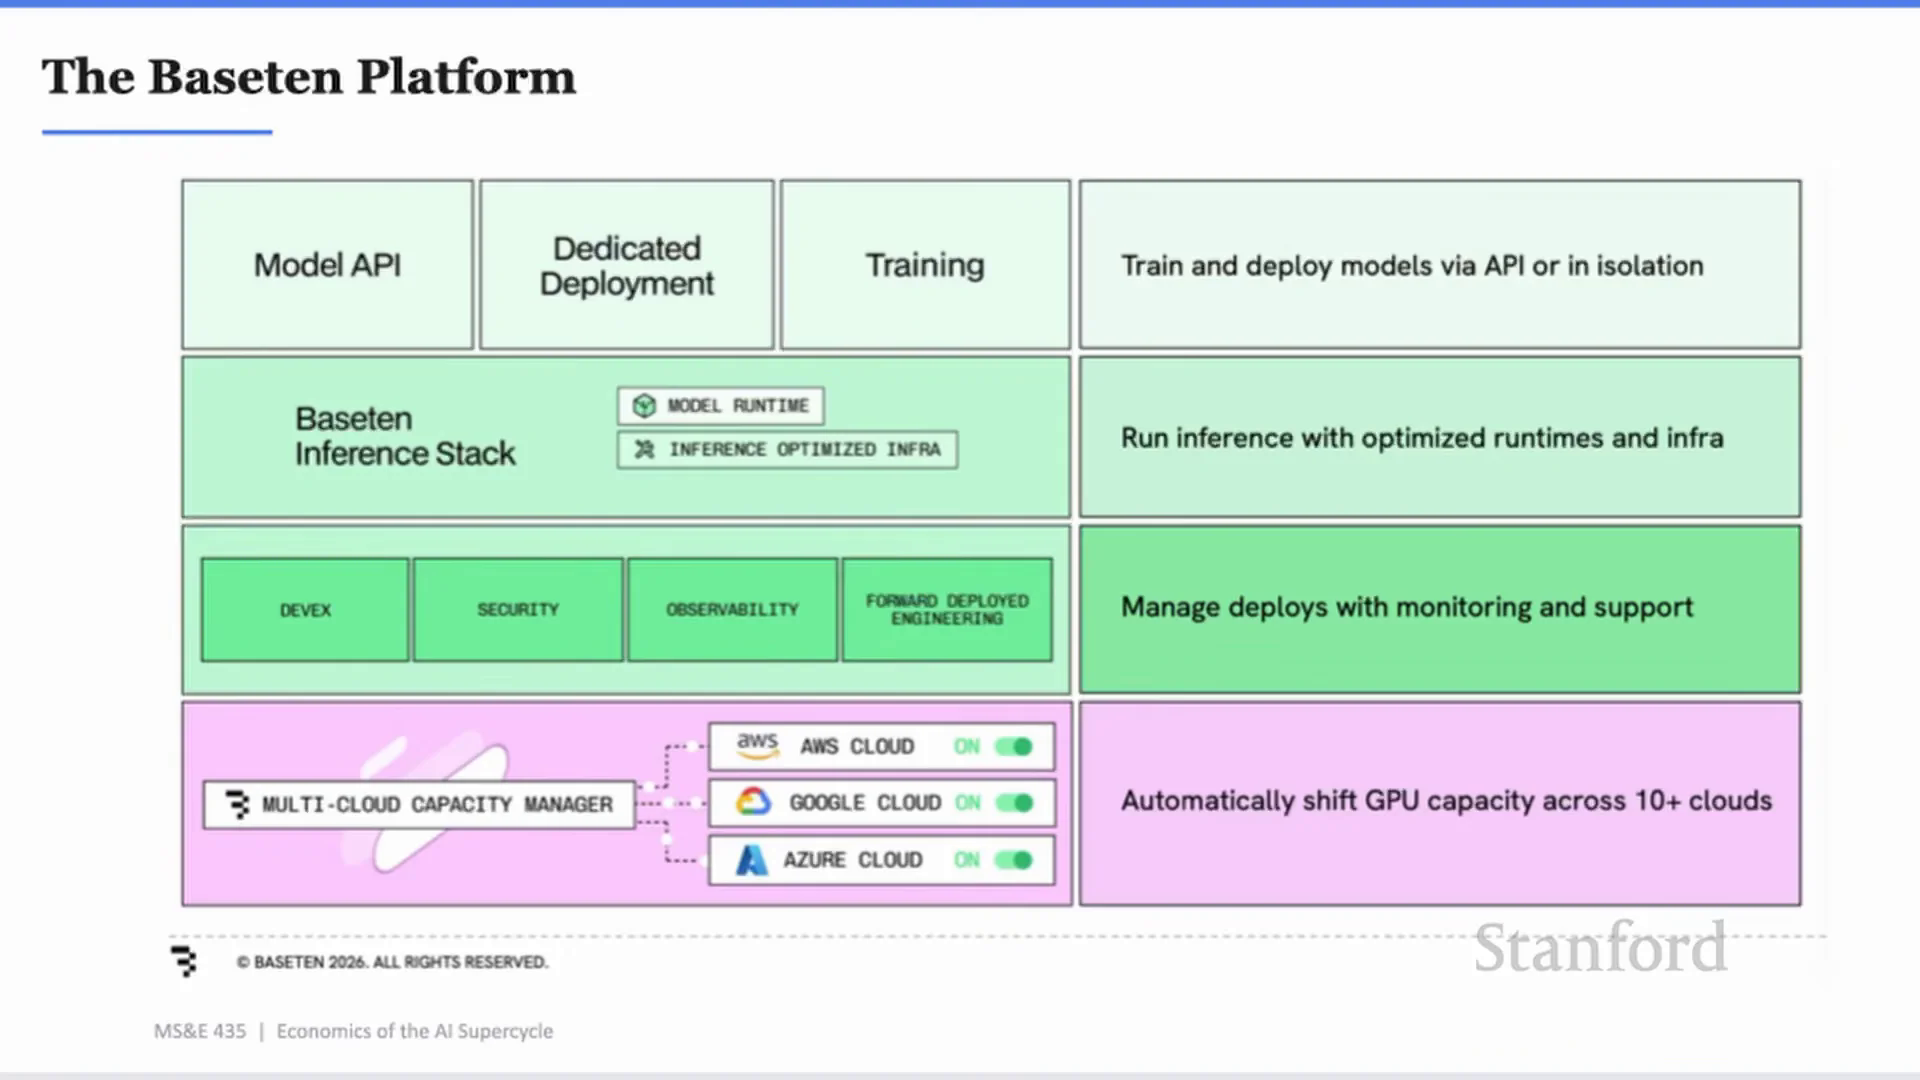Click the Baseten Inference Stack heading
Image resolution: width=1920 pixels, height=1080 pixels.
pos(405,436)
